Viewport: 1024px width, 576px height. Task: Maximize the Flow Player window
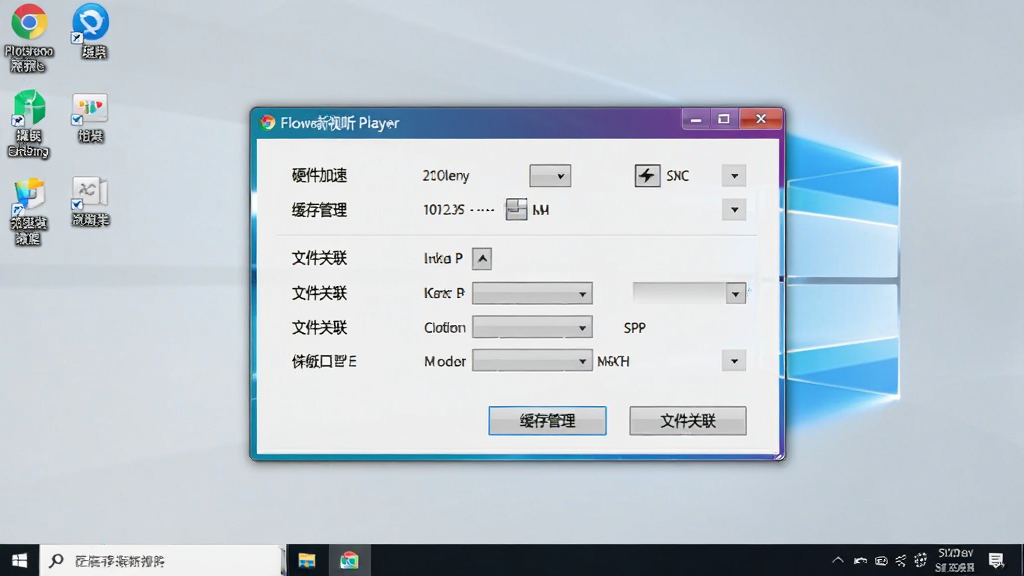pyautogui.click(x=724, y=119)
